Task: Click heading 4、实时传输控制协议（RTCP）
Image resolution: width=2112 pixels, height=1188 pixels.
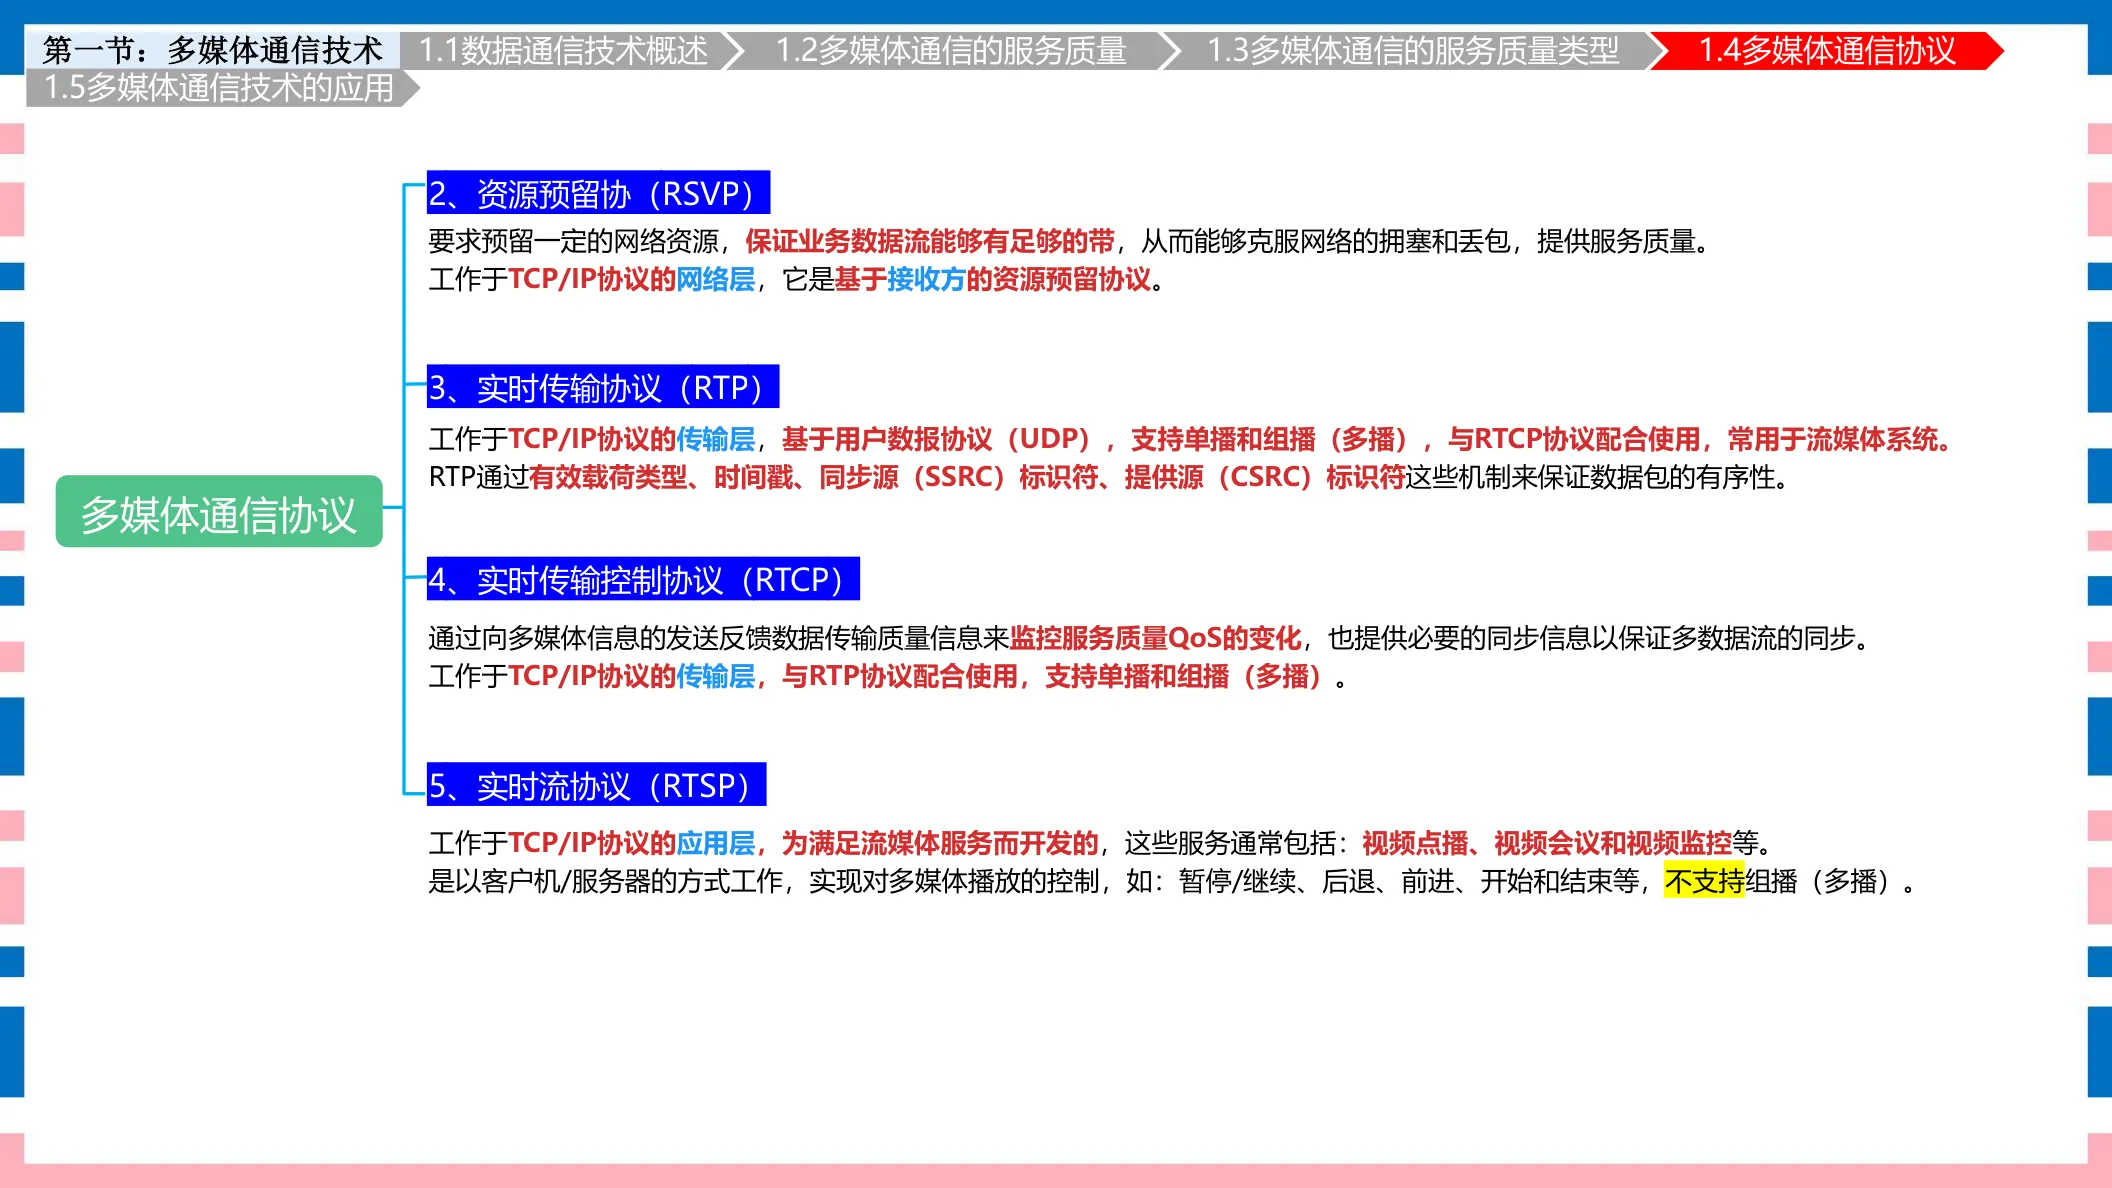Action: coord(643,579)
